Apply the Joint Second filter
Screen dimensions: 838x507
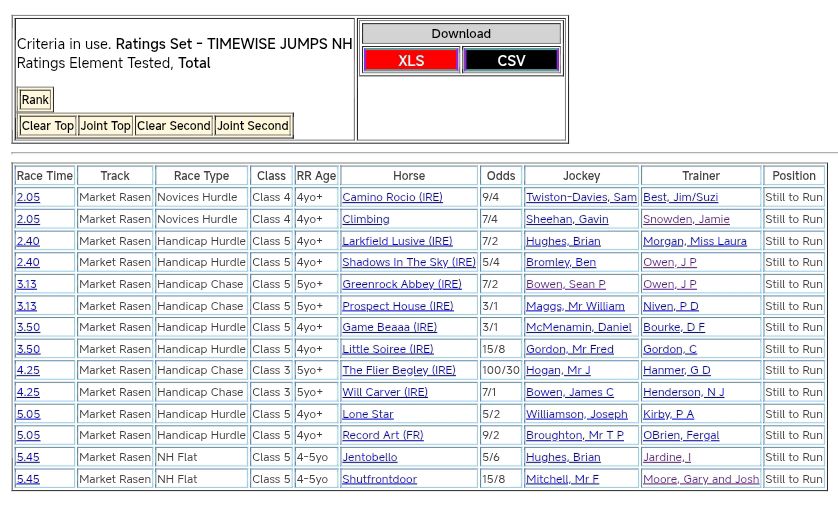(253, 126)
